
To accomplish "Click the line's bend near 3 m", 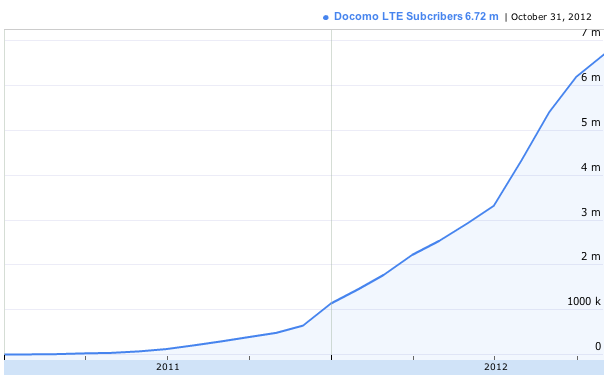I will coord(494,206).
